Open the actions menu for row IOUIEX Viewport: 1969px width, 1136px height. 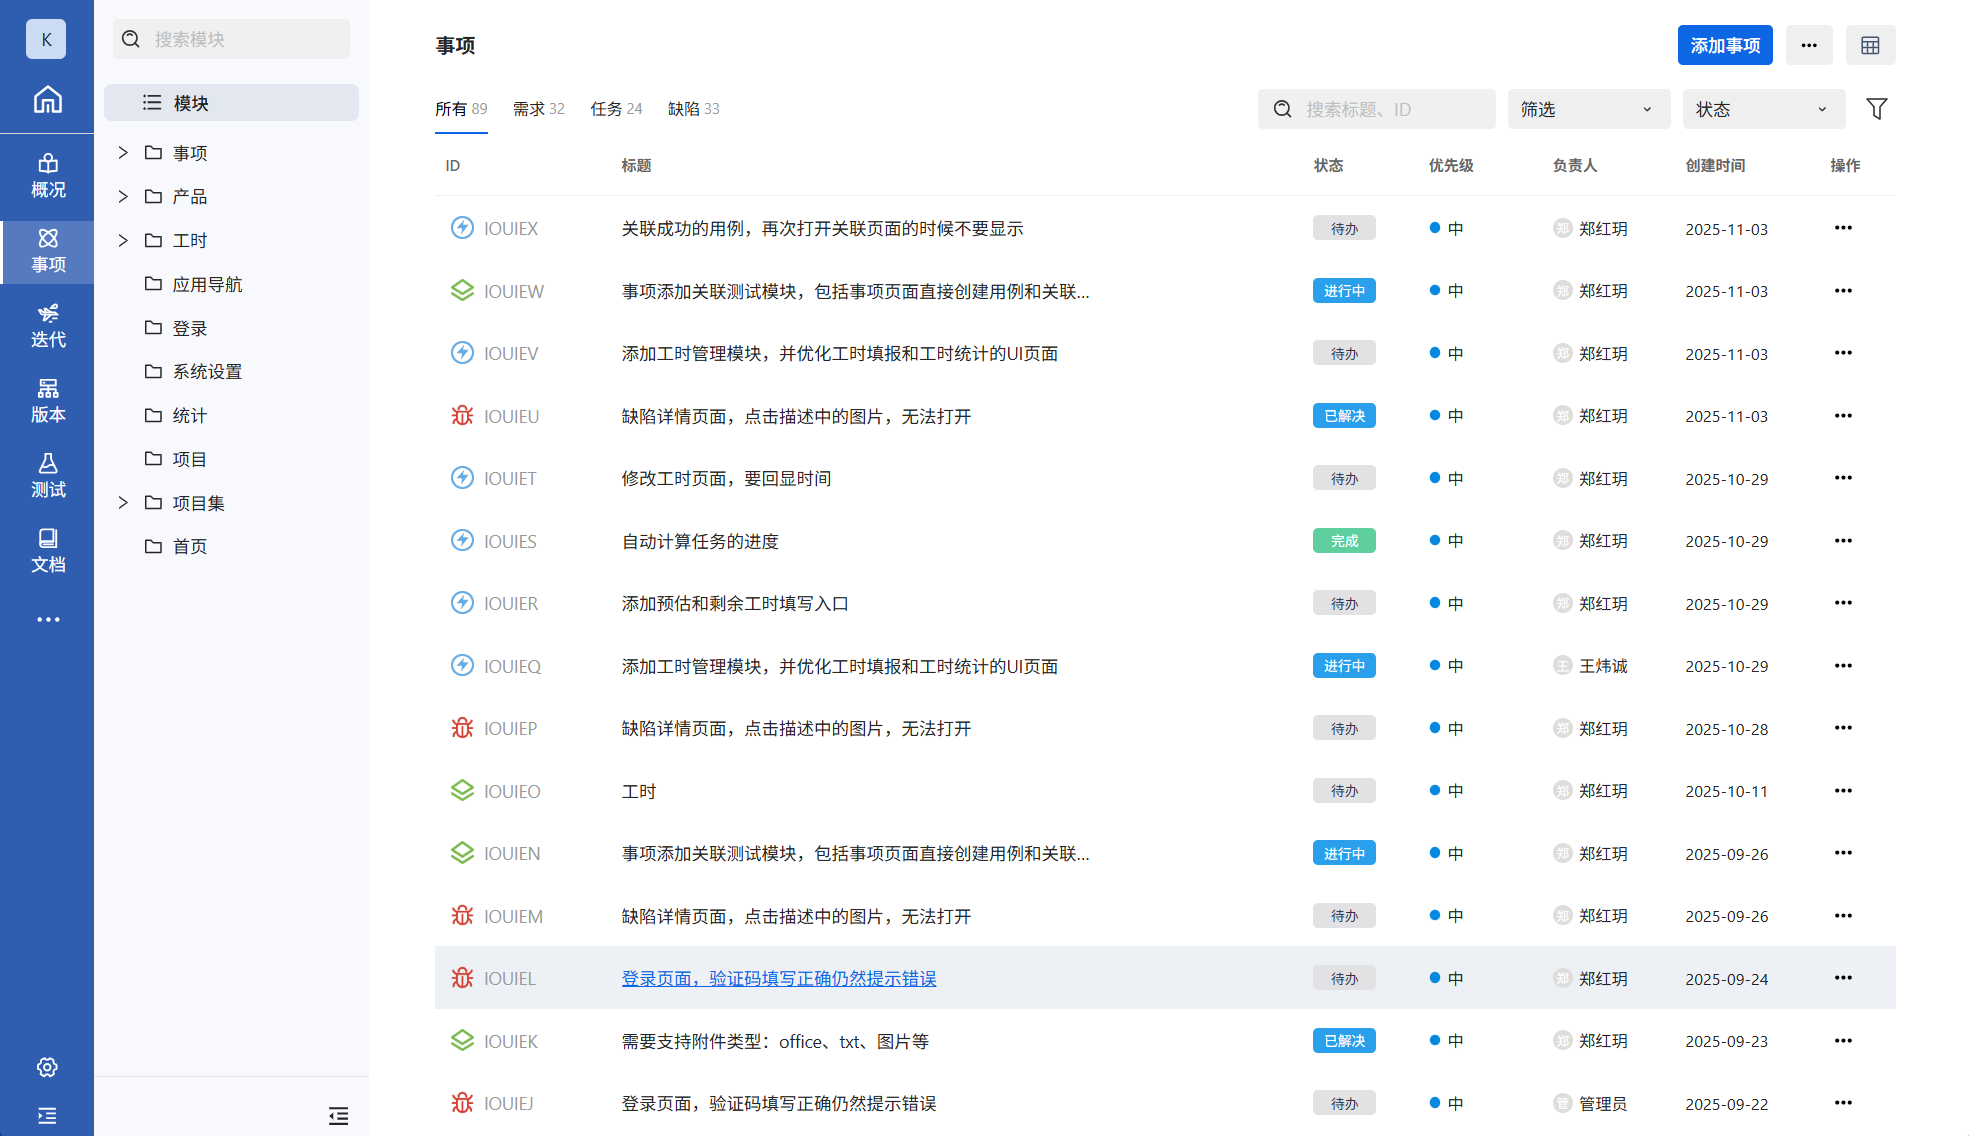click(x=1842, y=228)
